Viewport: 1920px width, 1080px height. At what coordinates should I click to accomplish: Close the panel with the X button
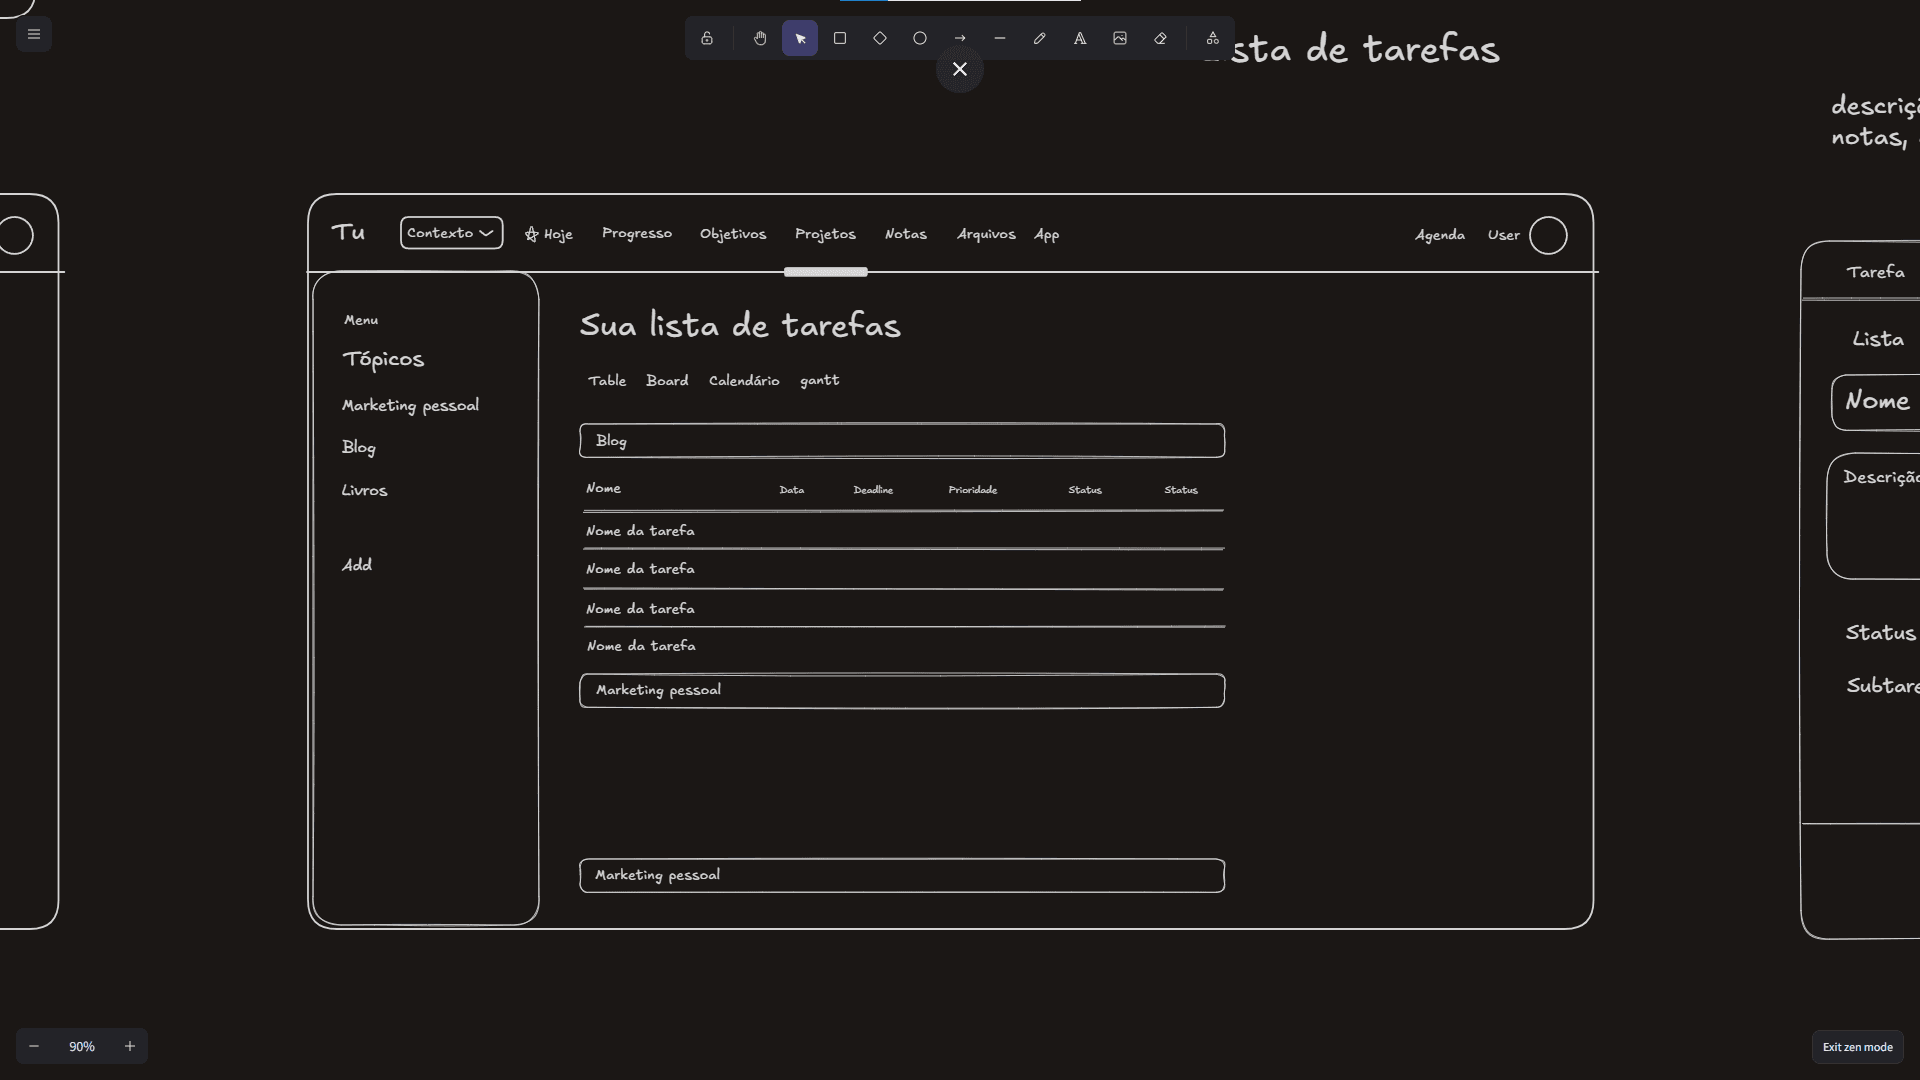pyautogui.click(x=960, y=69)
